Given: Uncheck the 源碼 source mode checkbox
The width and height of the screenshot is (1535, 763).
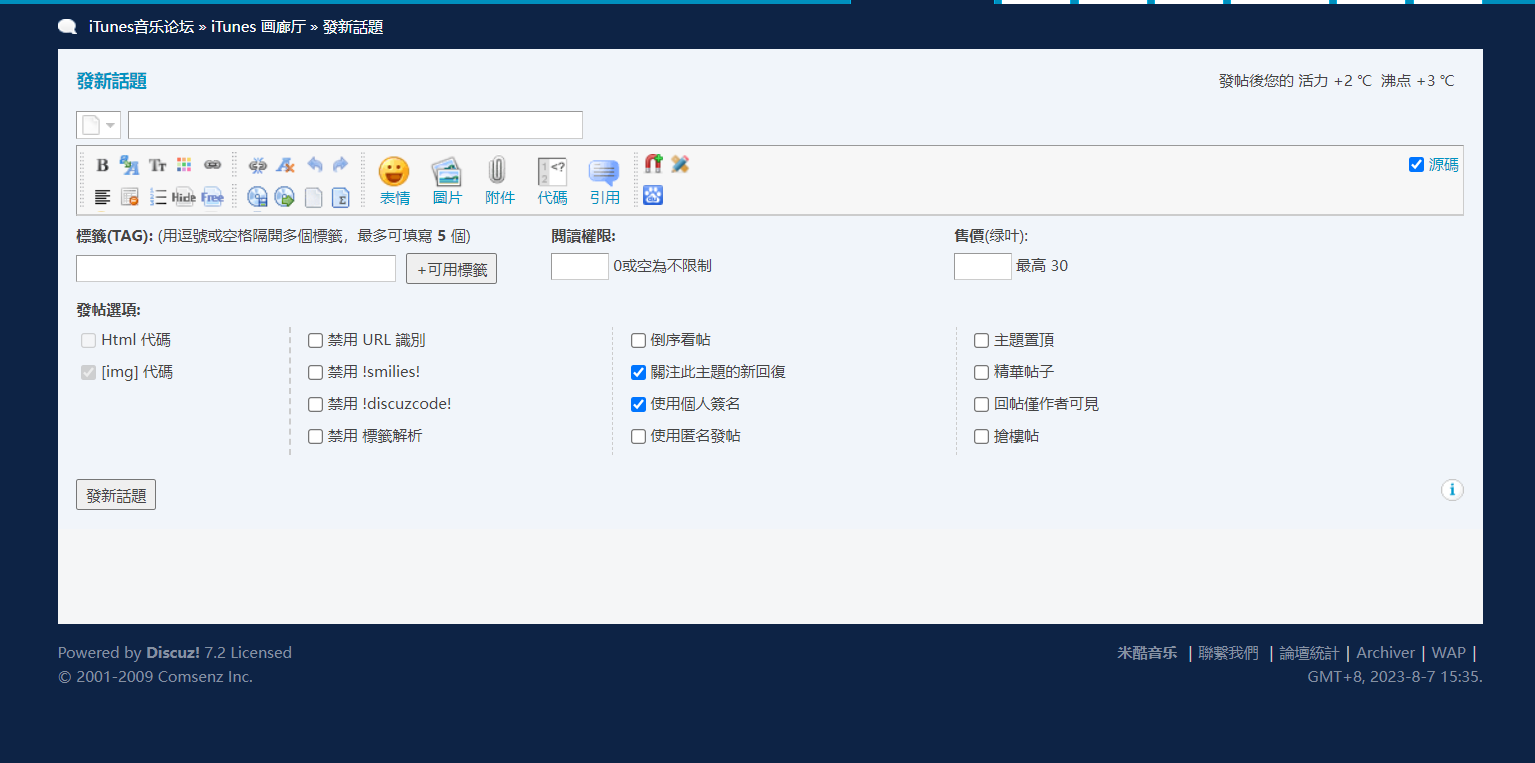Looking at the screenshot, I should click(1416, 165).
